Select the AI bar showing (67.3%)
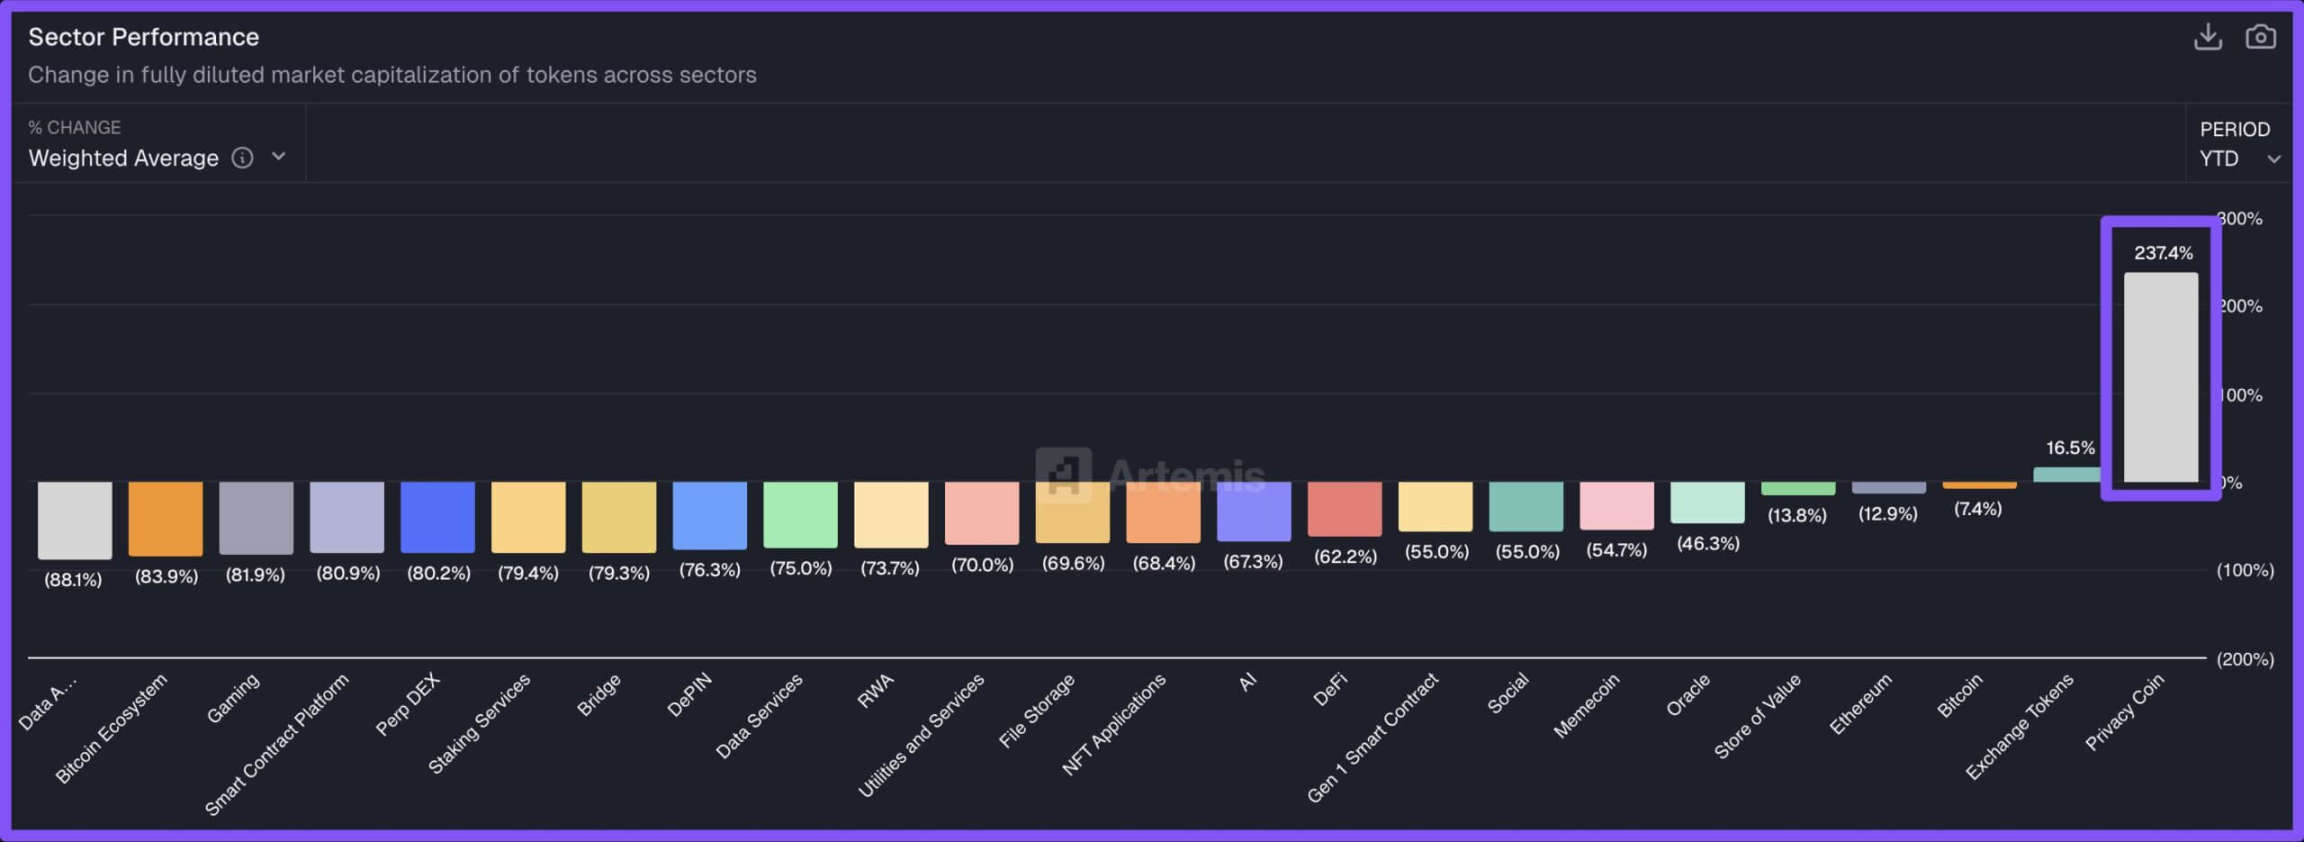2304x842 pixels. tap(1253, 512)
